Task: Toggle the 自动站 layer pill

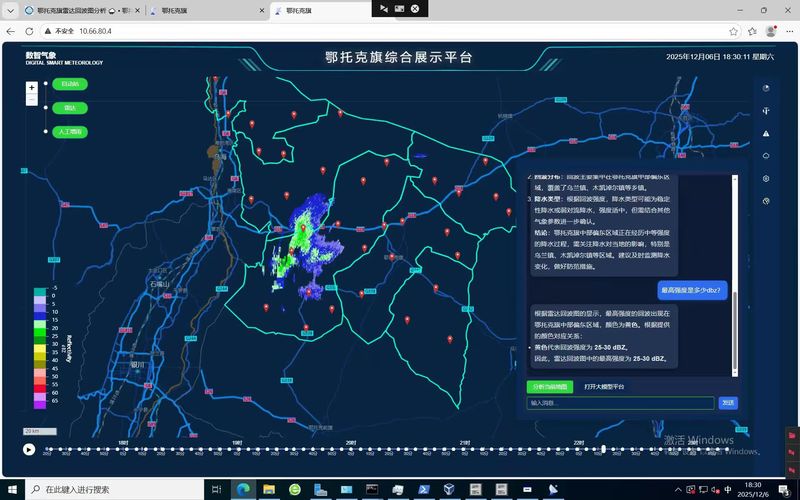Action: click(x=70, y=84)
